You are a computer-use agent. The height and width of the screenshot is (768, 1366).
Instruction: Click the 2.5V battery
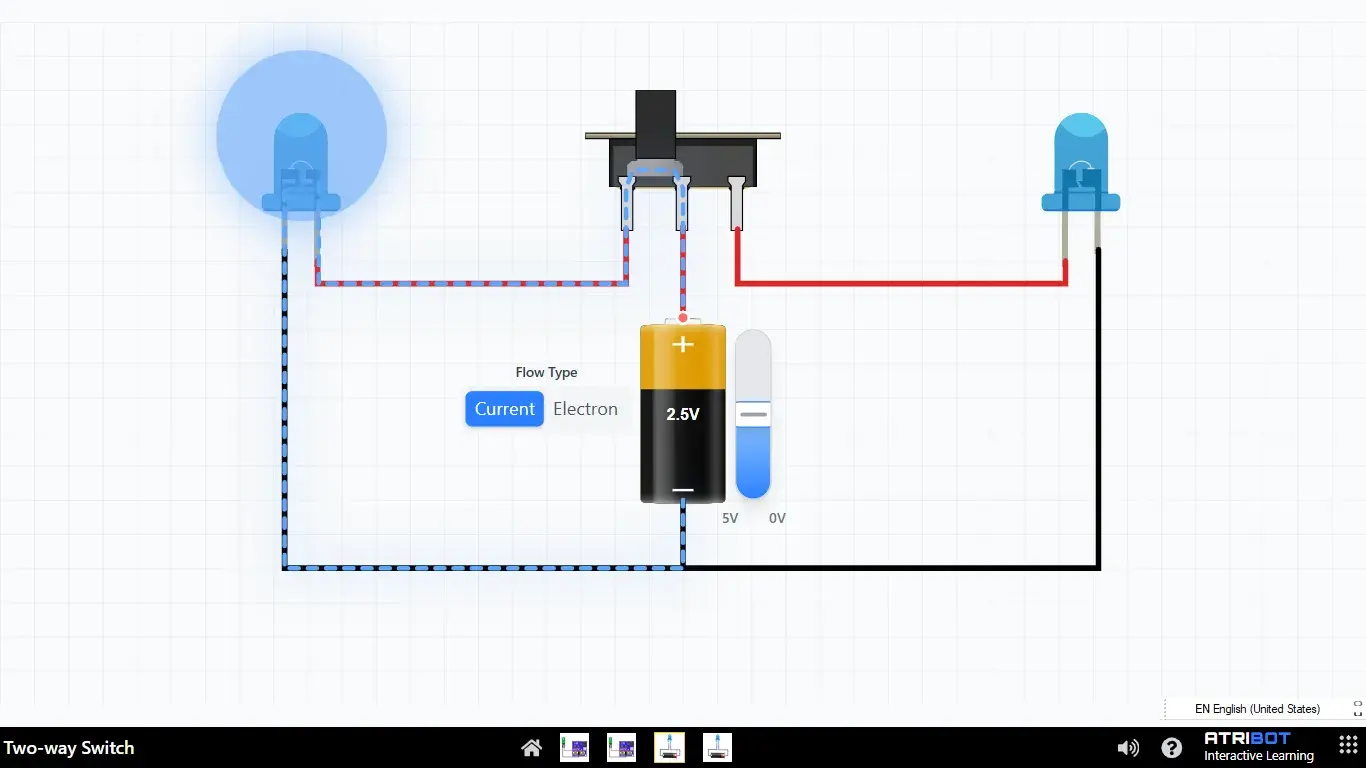(x=683, y=412)
